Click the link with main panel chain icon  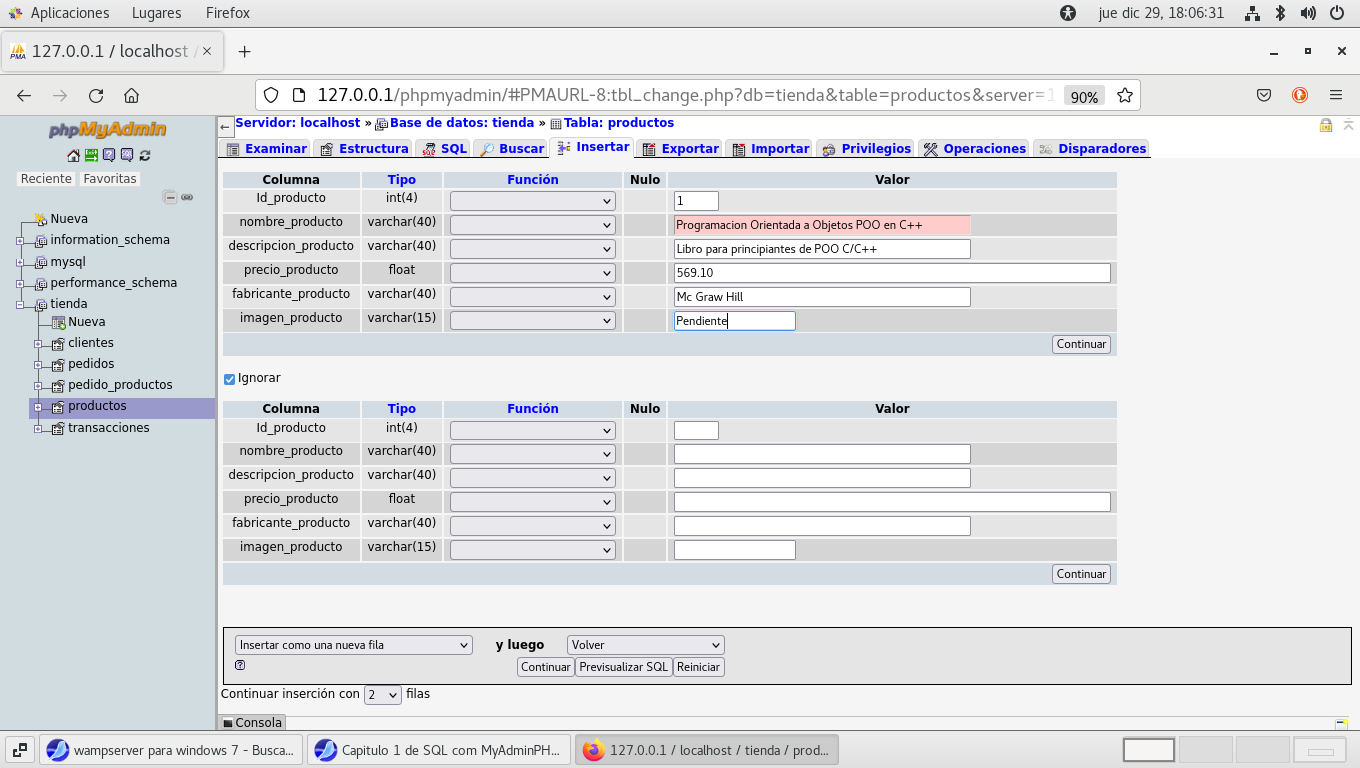187,198
